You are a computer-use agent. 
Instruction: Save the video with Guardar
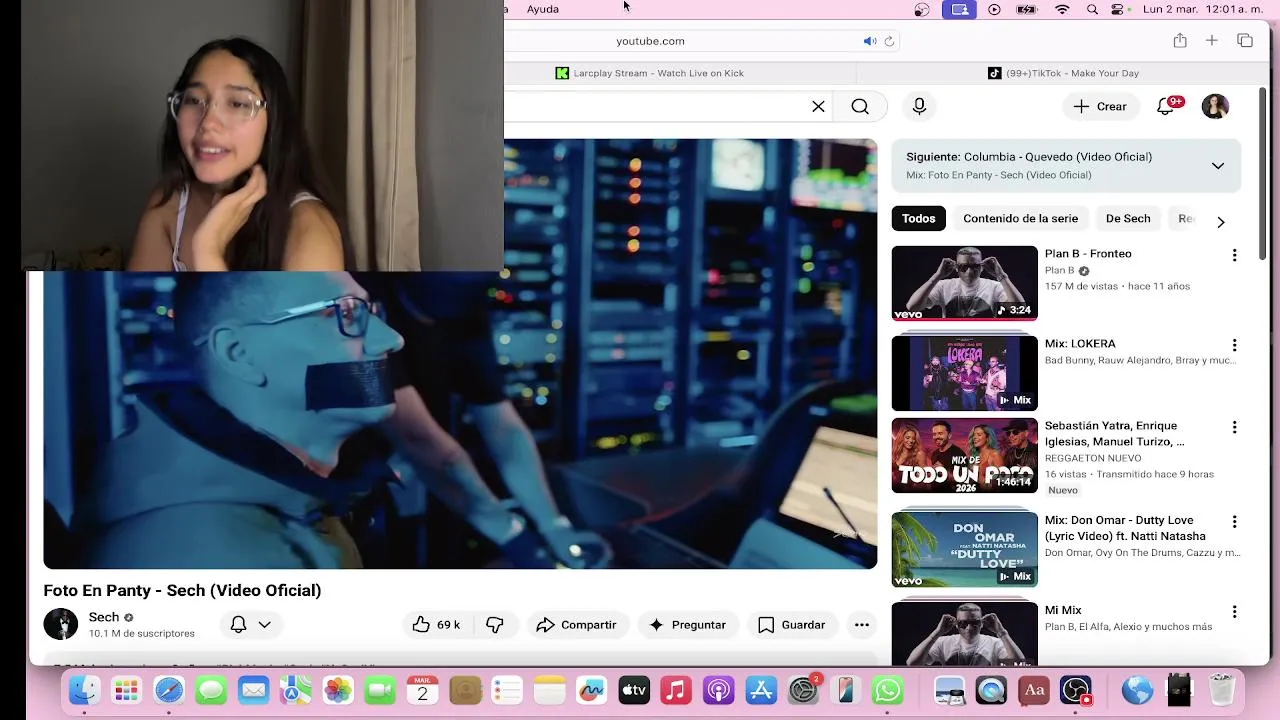[792, 625]
